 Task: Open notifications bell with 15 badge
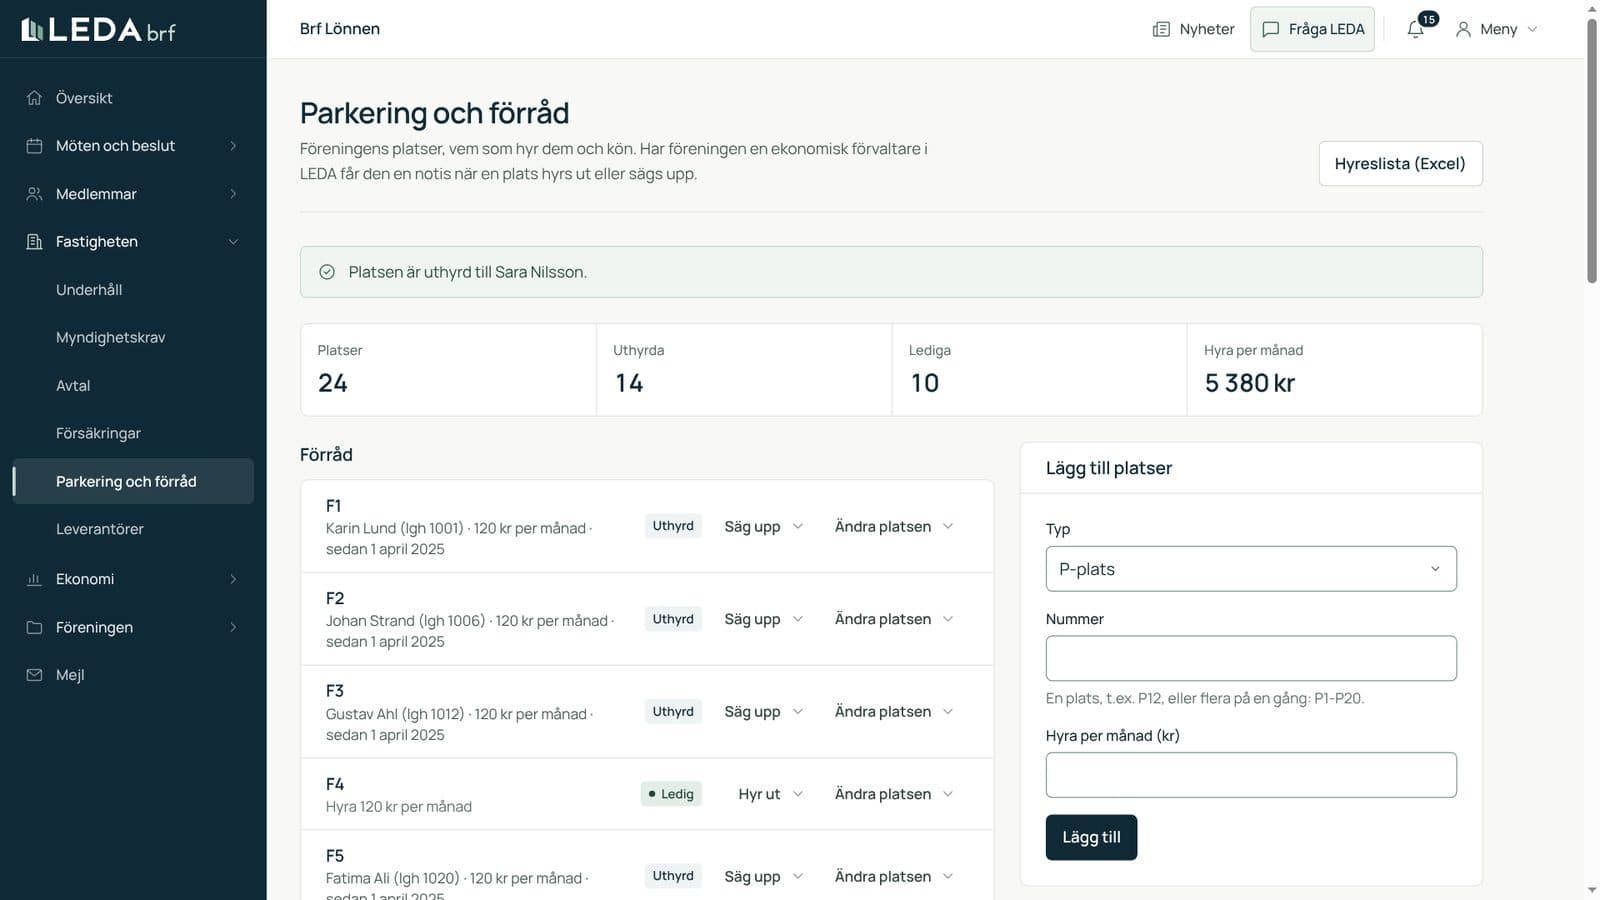[1416, 29]
